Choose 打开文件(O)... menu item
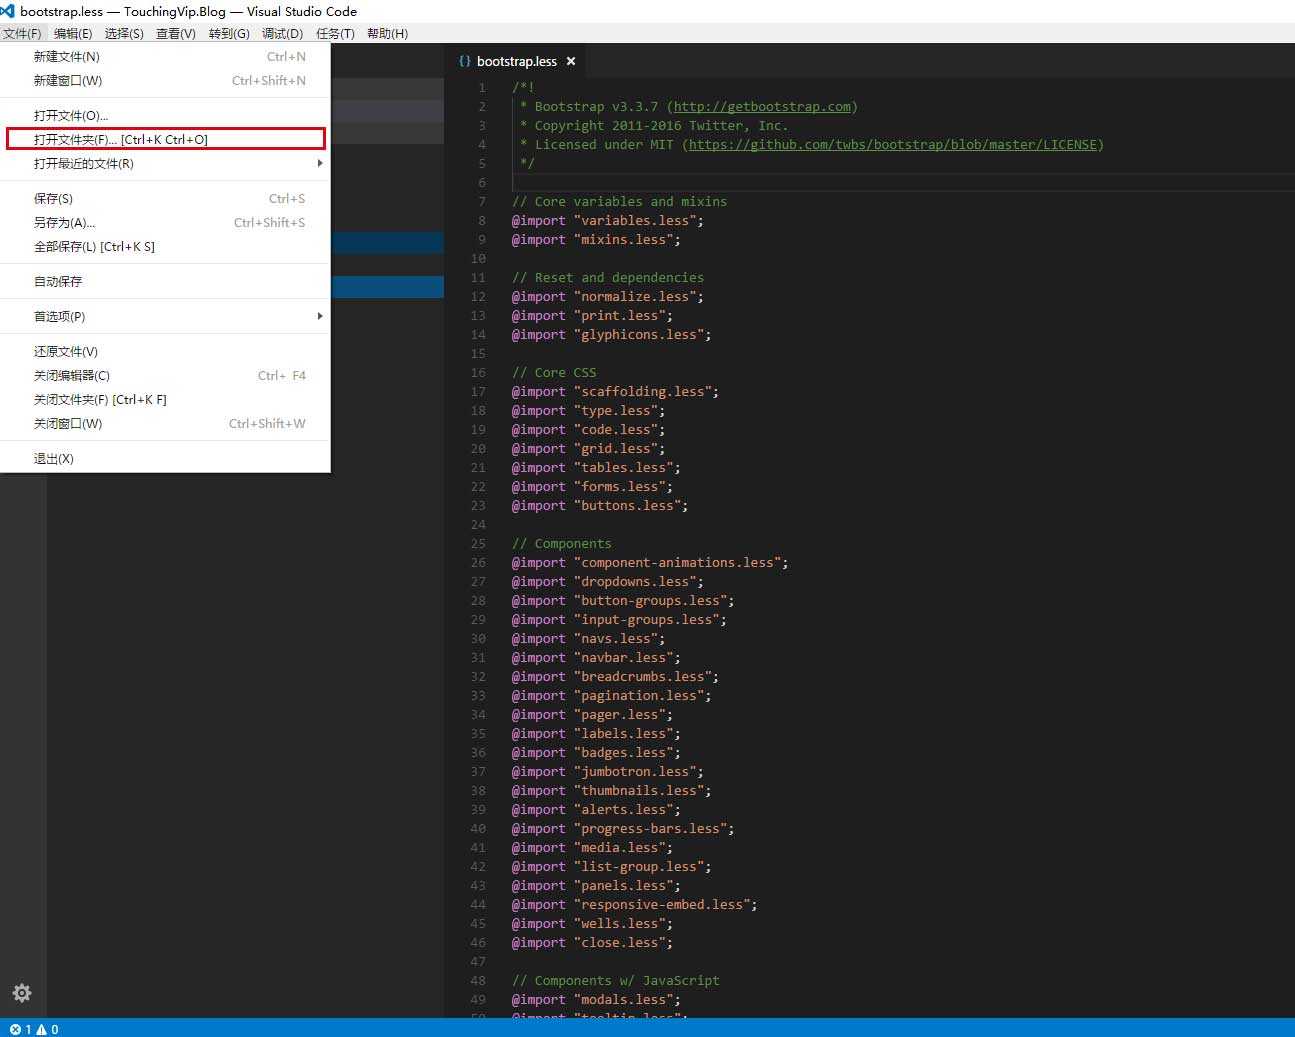This screenshot has height=1037, width=1295. (x=165, y=116)
